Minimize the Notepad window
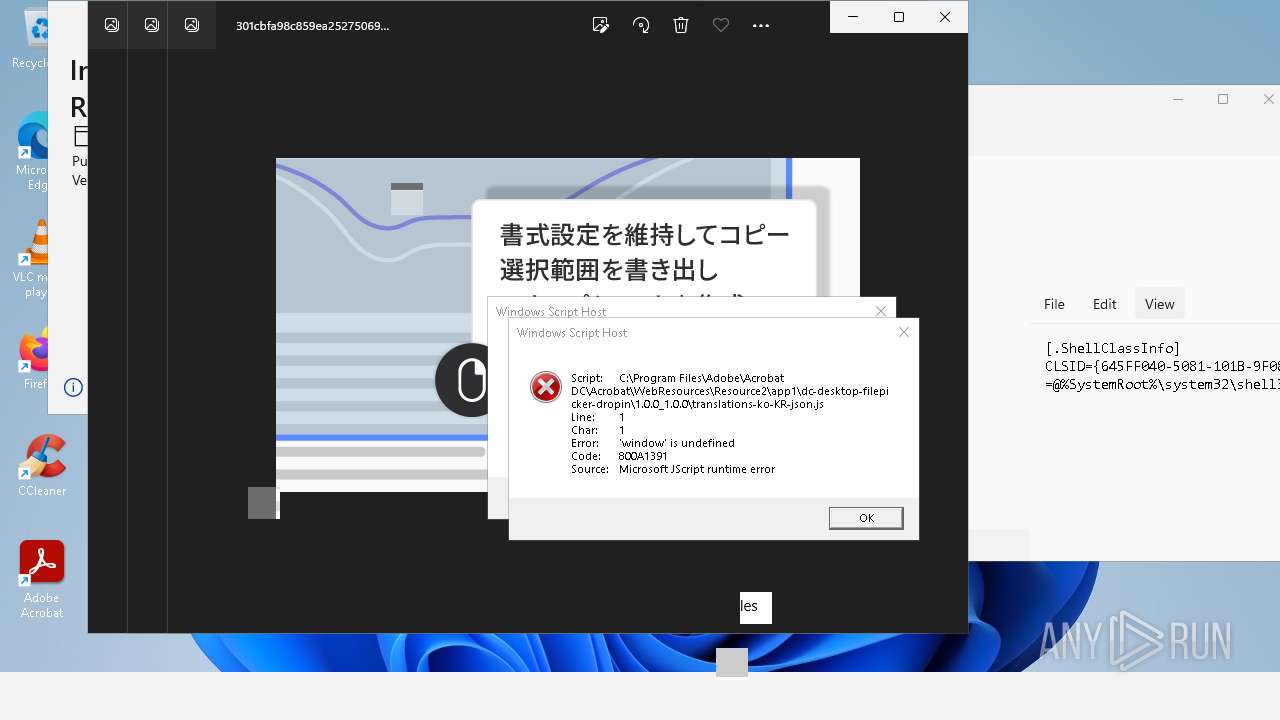The height and width of the screenshot is (720, 1280). pyautogui.click(x=1177, y=99)
